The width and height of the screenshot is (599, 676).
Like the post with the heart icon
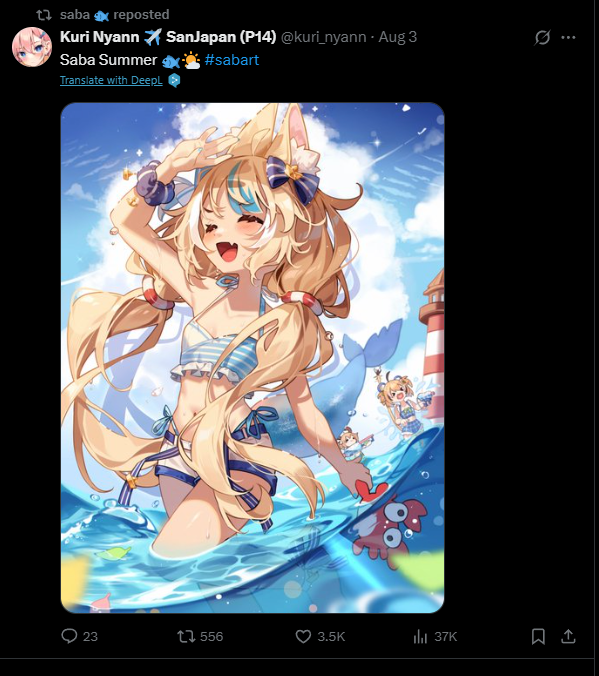[303, 636]
